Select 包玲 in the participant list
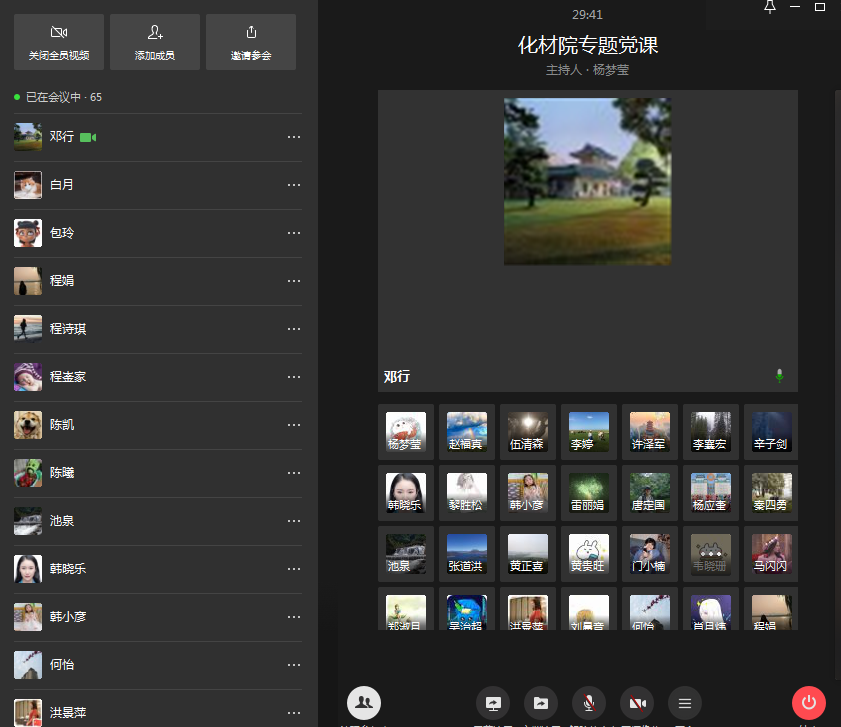The width and height of the screenshot is (841, 727). (62, 233)
